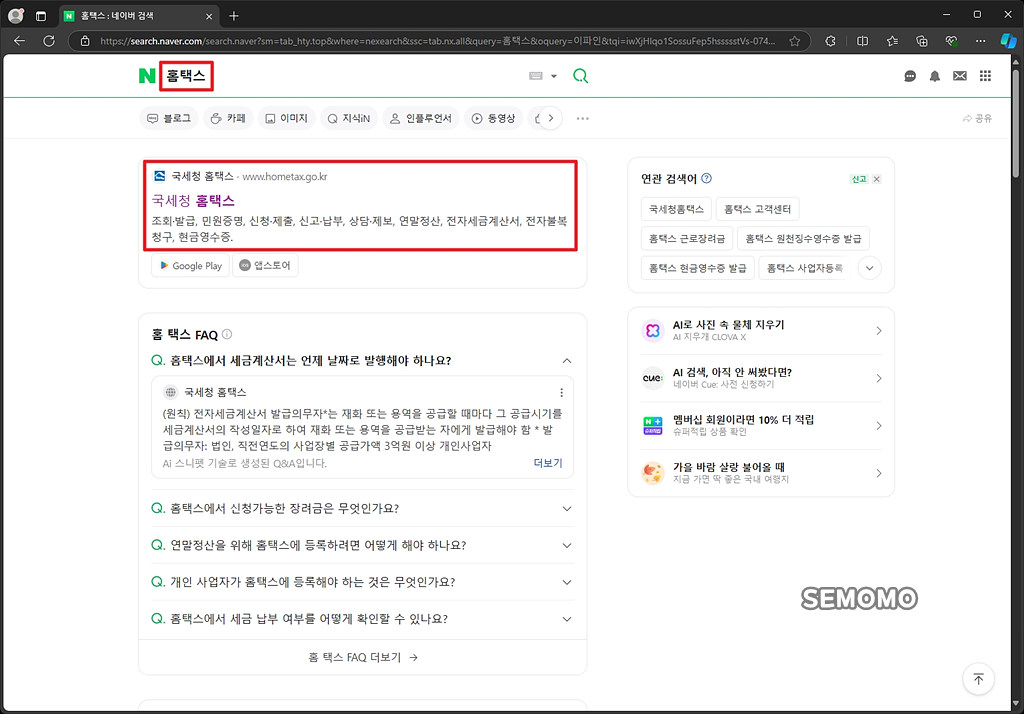Screen dimensions: 1024x714
Task: Click the browser address bar URL
Action: [438, 41]
